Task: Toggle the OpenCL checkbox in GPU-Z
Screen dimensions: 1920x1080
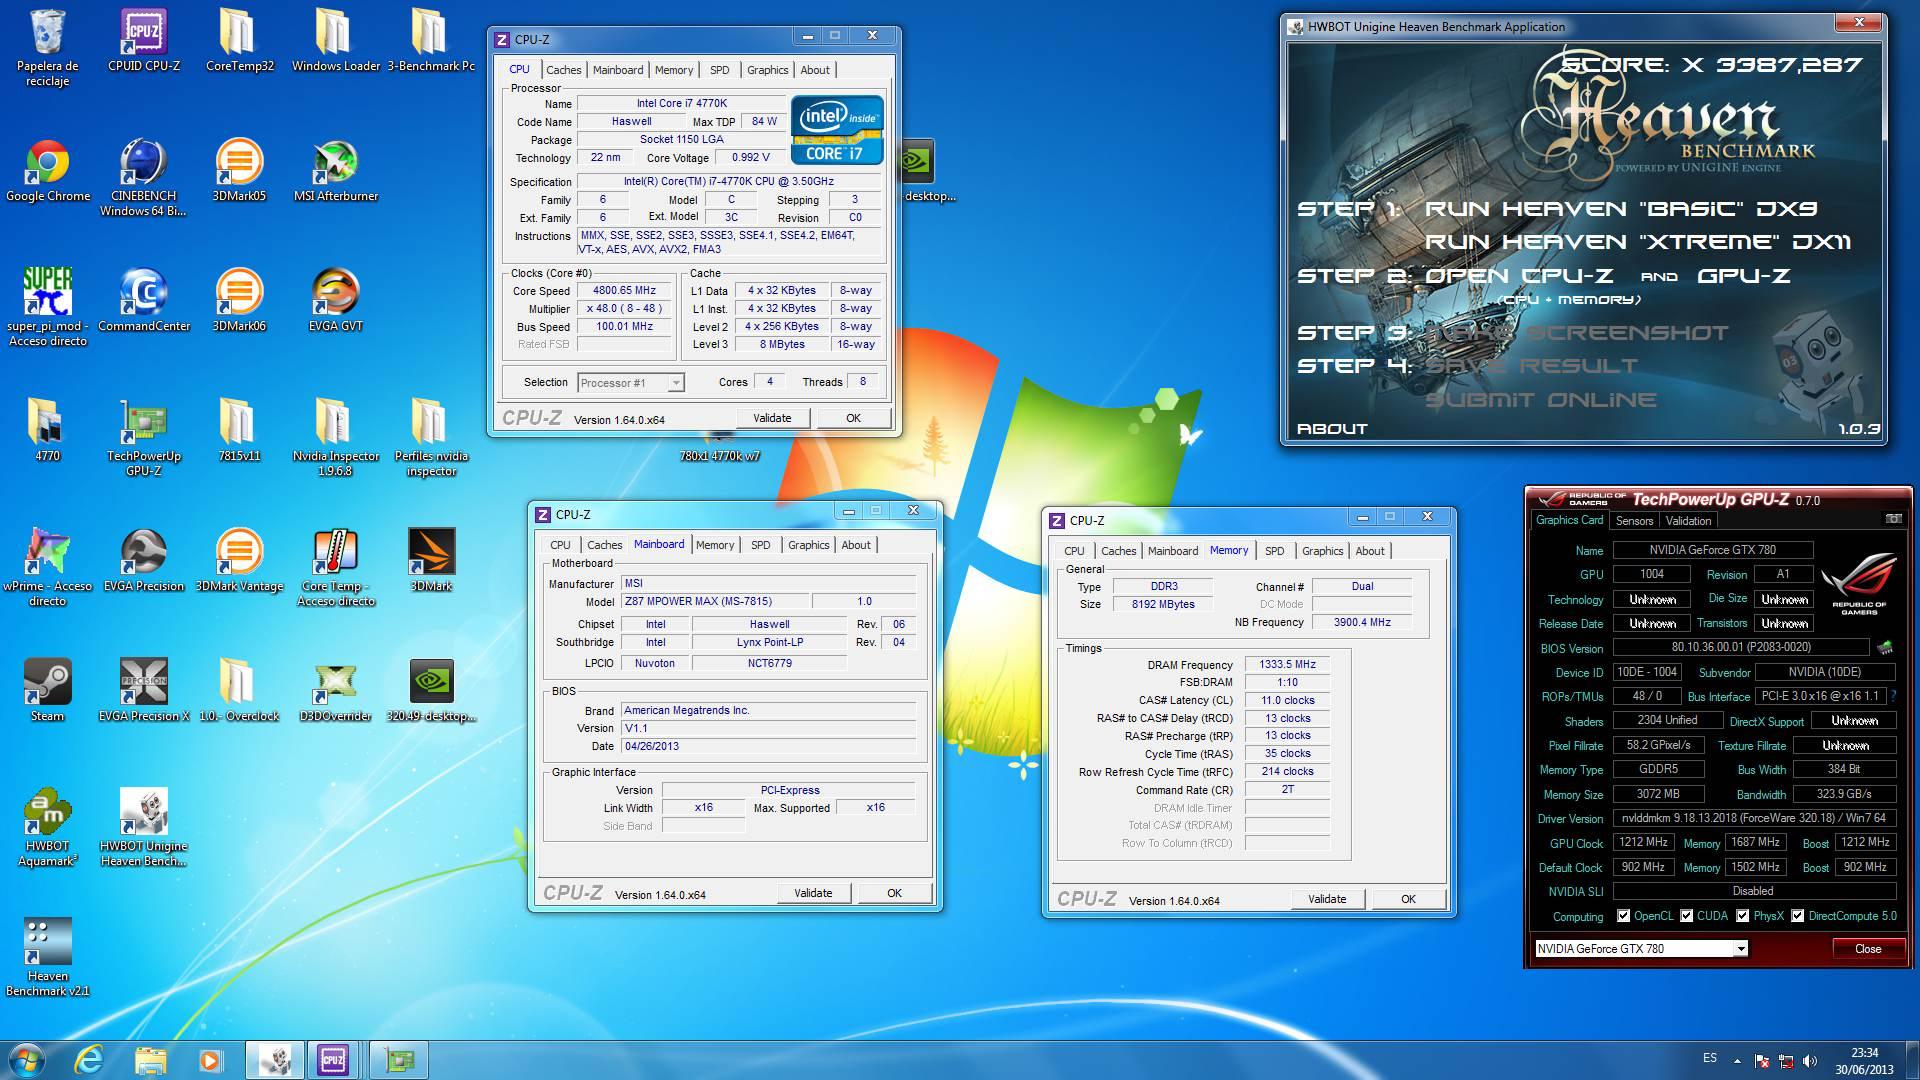Action: point(1624,916)
